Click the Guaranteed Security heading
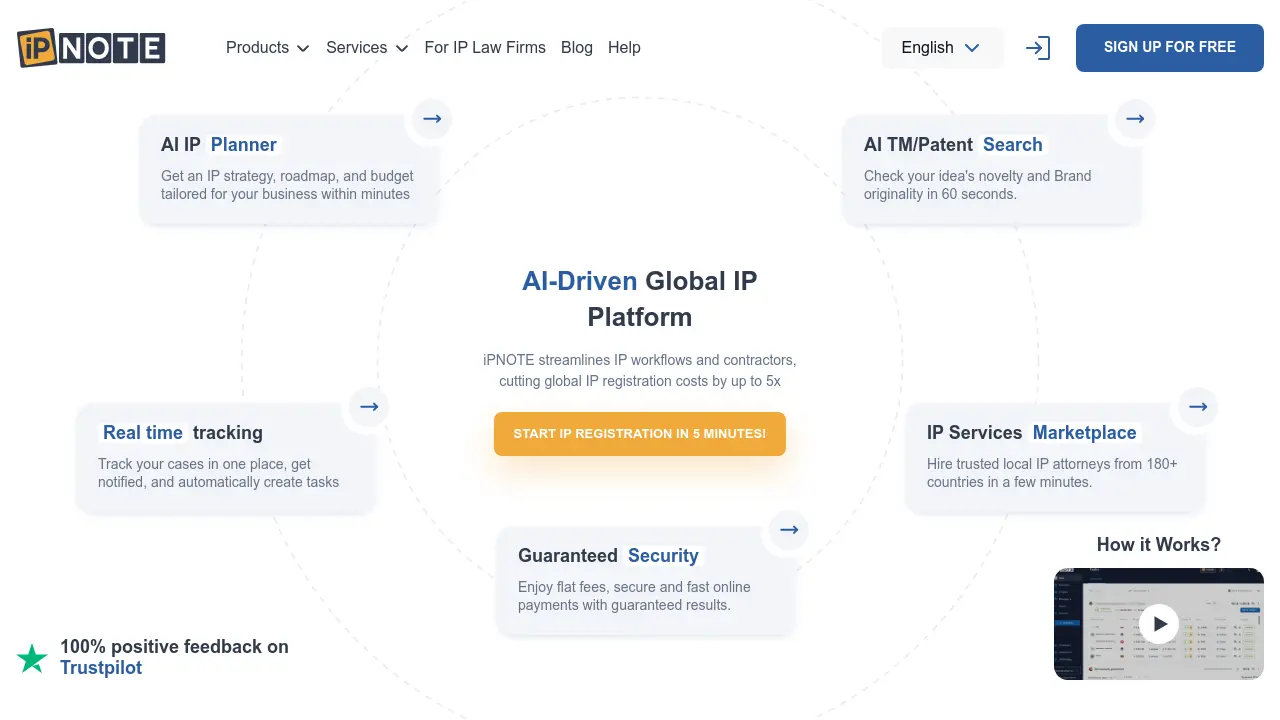Image resolution: width=1280 pixels, height=720 pixels. 609,556
